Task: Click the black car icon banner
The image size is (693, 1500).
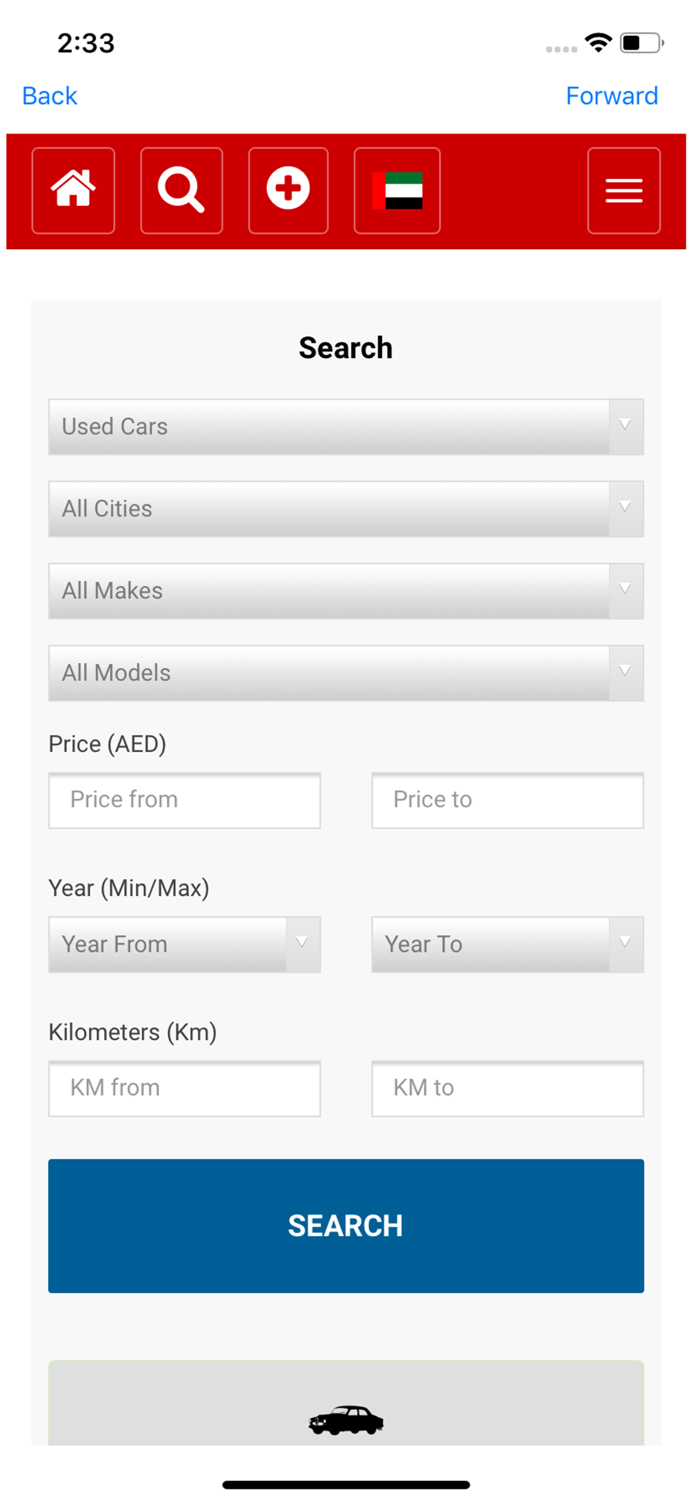Action: pyautogui.click(x=346, y=1420)
